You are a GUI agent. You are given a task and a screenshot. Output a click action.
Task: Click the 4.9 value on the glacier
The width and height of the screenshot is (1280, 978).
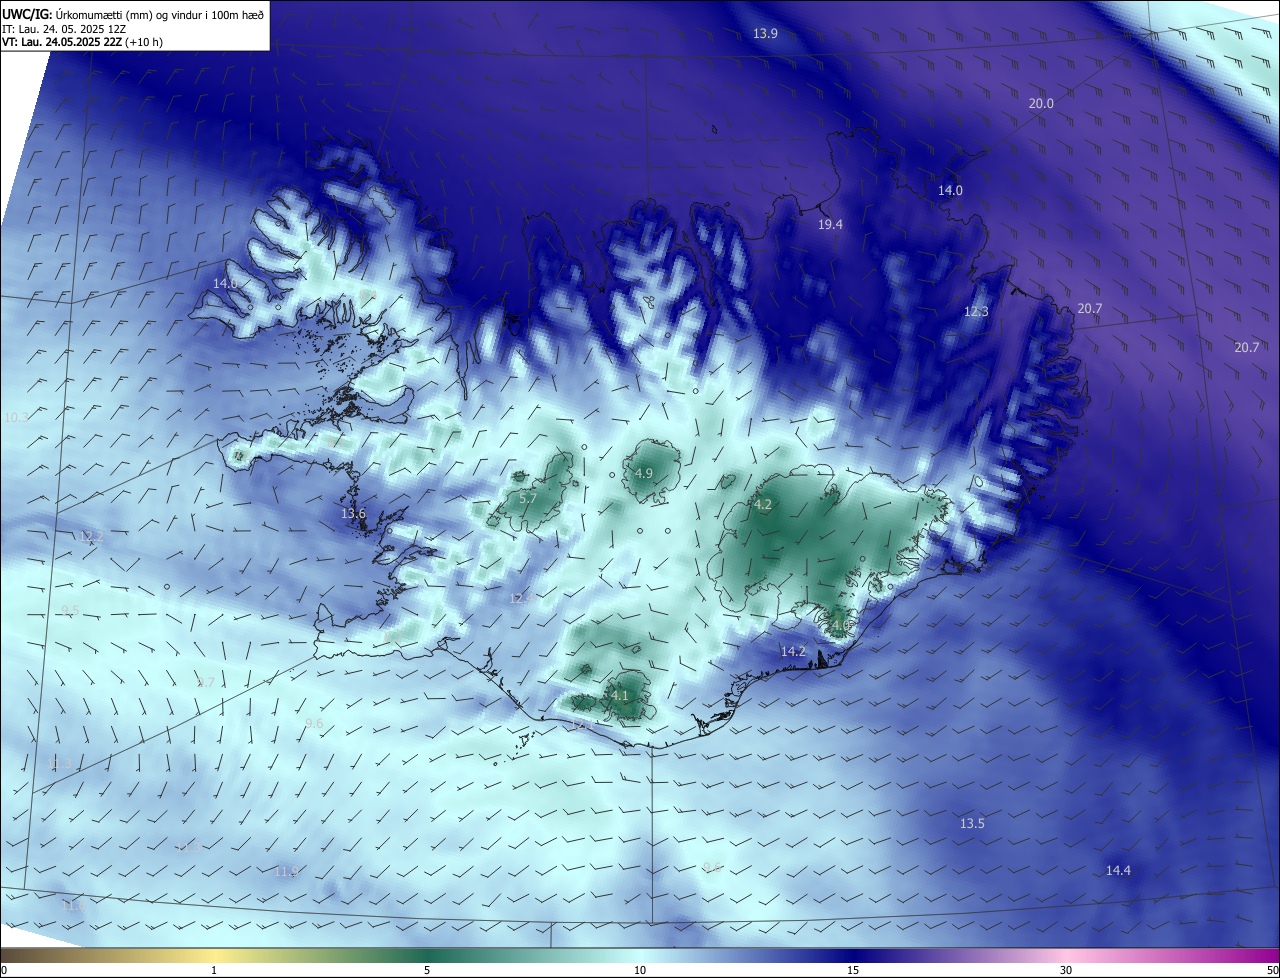(644, 474)
